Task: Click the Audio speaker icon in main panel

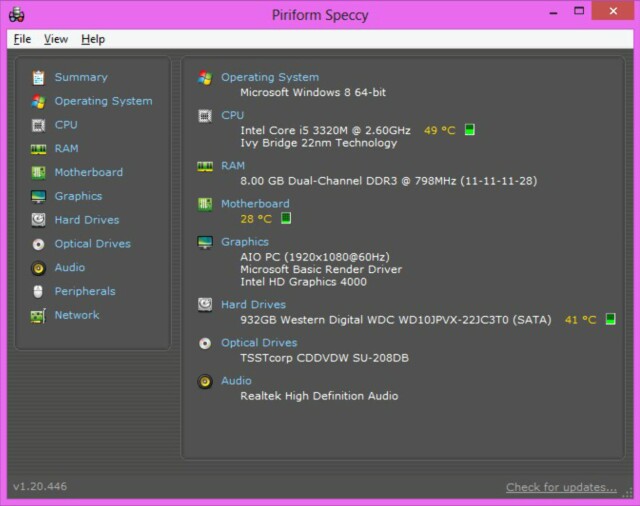Action: coord(205,382)
